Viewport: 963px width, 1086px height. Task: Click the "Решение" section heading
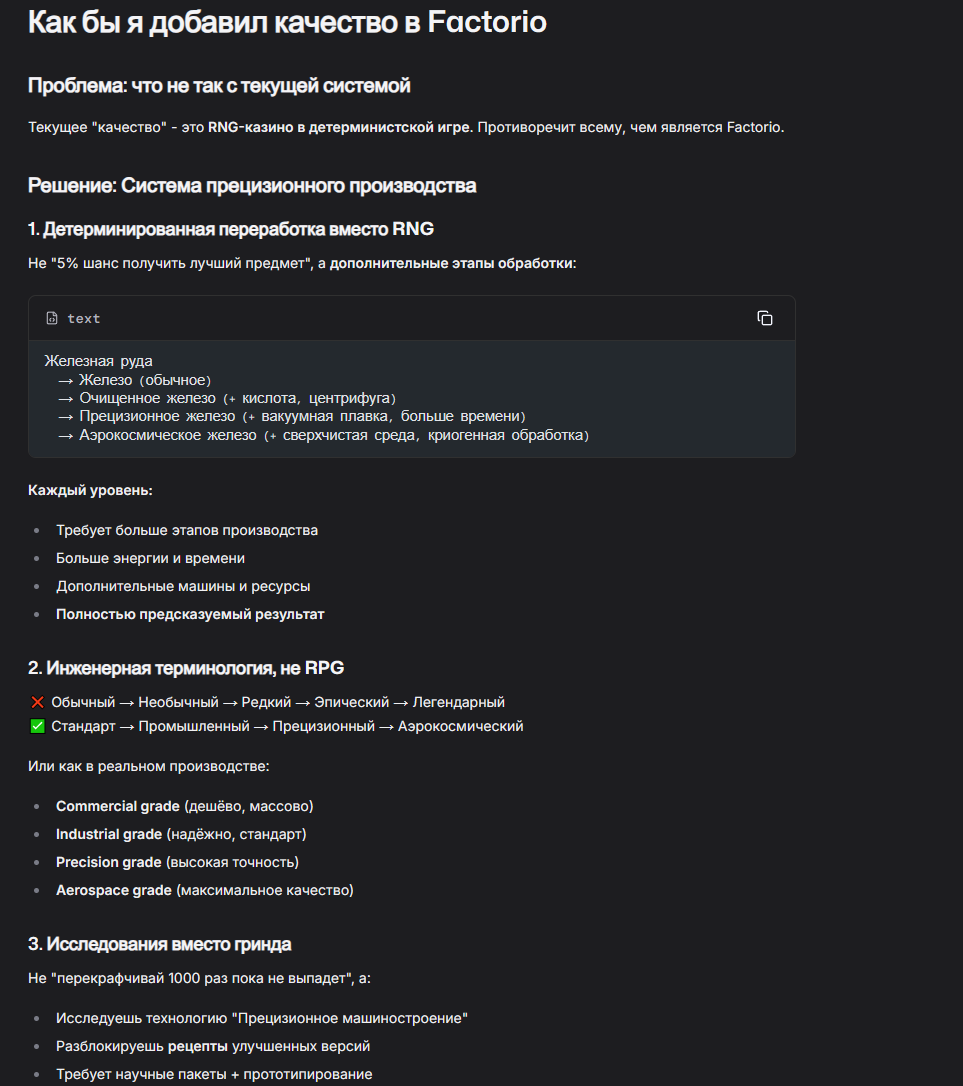[x=252, y=185]
